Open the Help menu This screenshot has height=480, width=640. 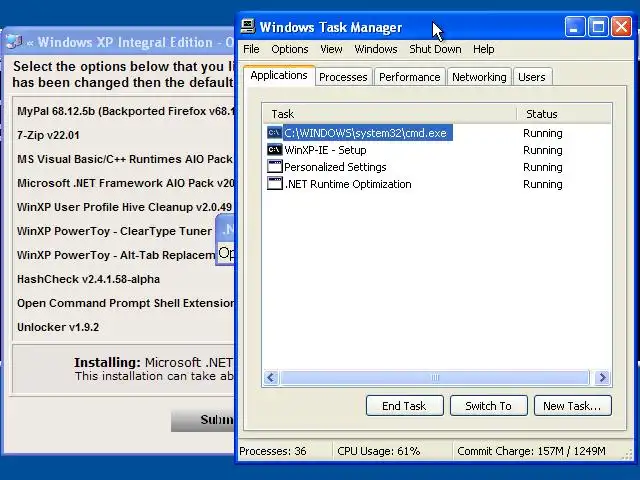click(x=484, y=49)
